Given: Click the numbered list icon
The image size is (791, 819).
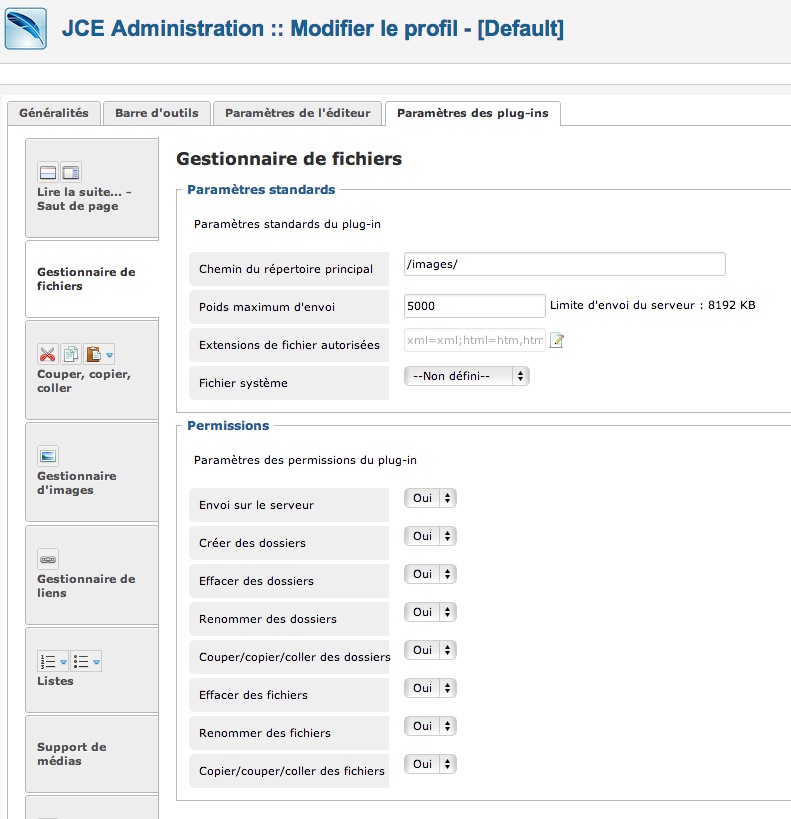Looking at the screenshot, I should point(48,662).
